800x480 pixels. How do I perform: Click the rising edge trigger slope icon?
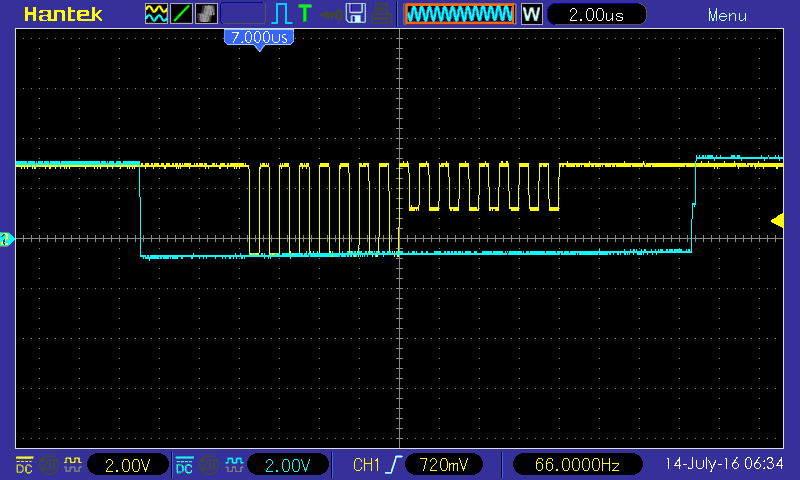pos(394,465)
